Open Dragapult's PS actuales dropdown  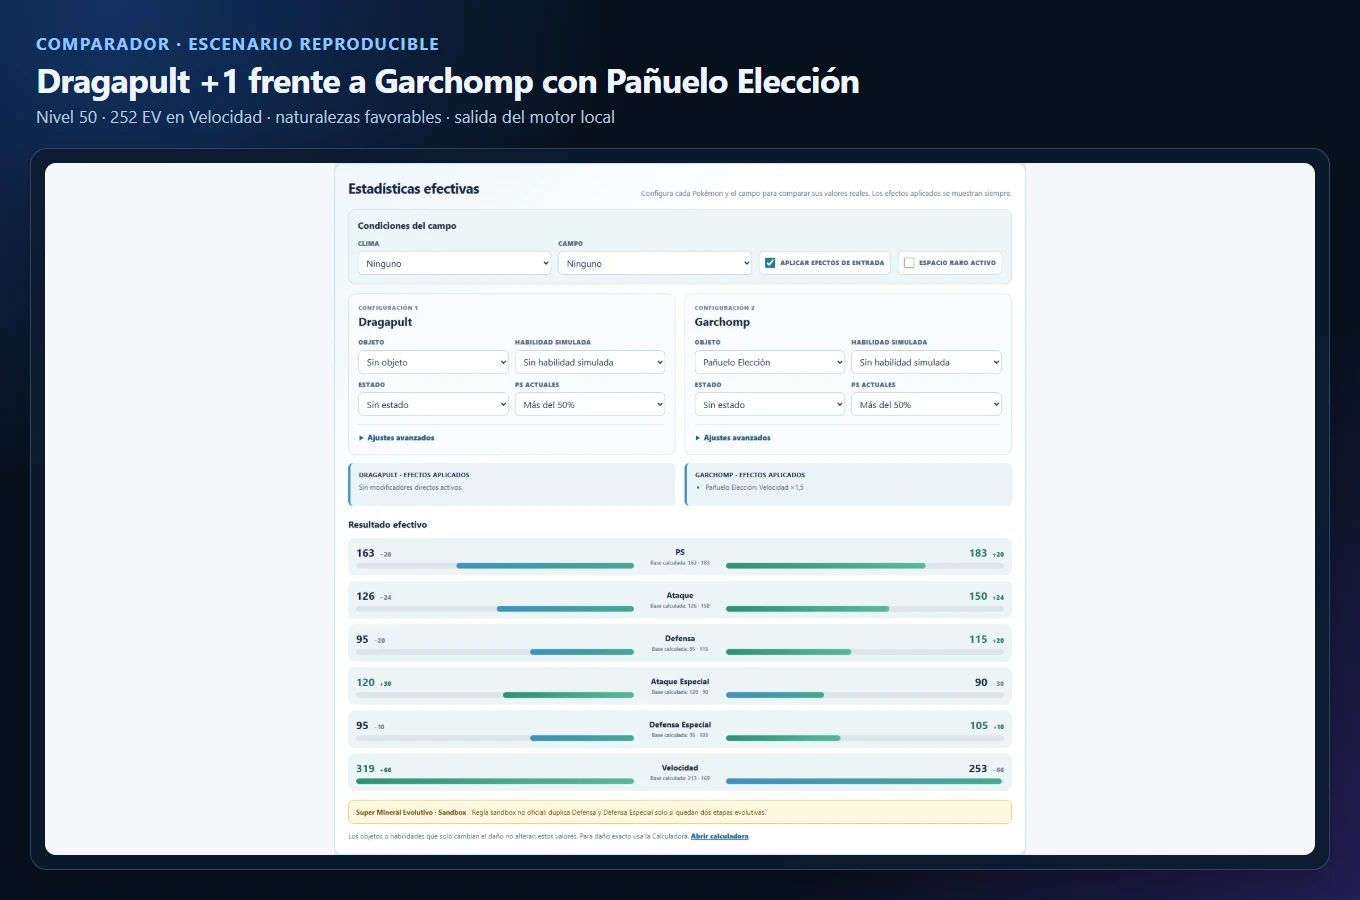pyautogui.click(x=590, y=404)
